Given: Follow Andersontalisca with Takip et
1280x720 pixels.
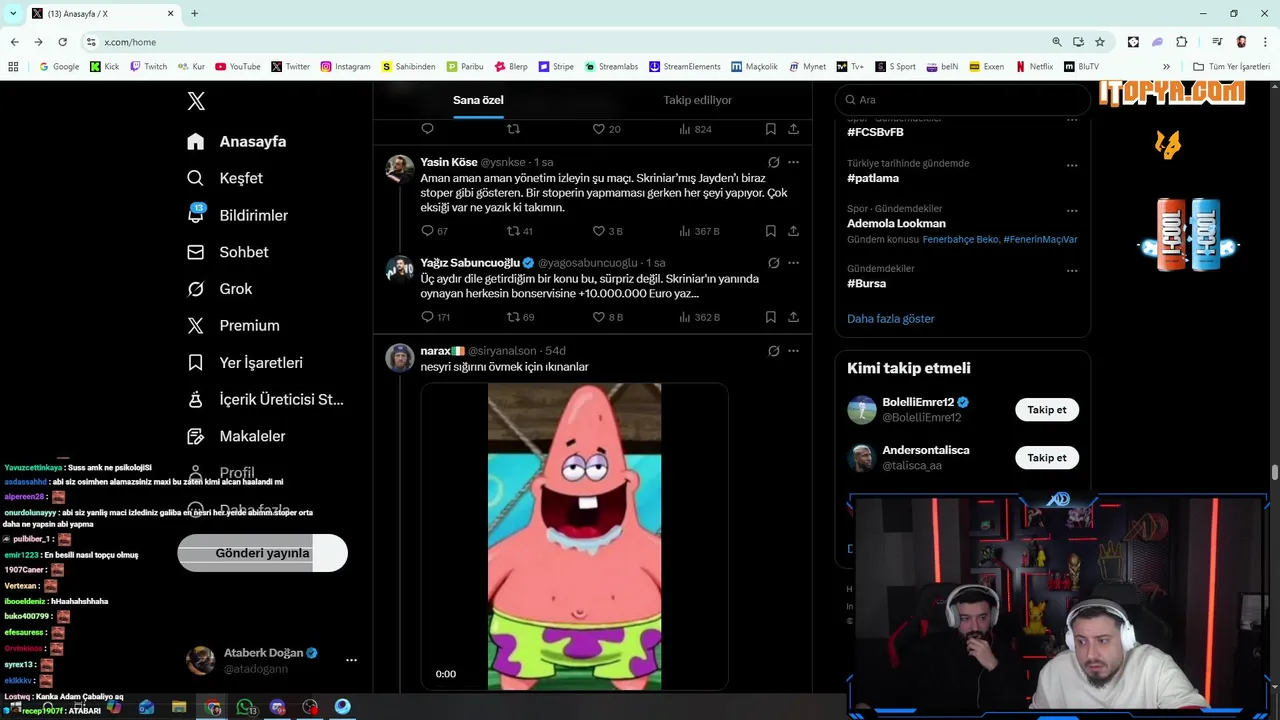Looking at the screenshot, I should pos(1047,458).
